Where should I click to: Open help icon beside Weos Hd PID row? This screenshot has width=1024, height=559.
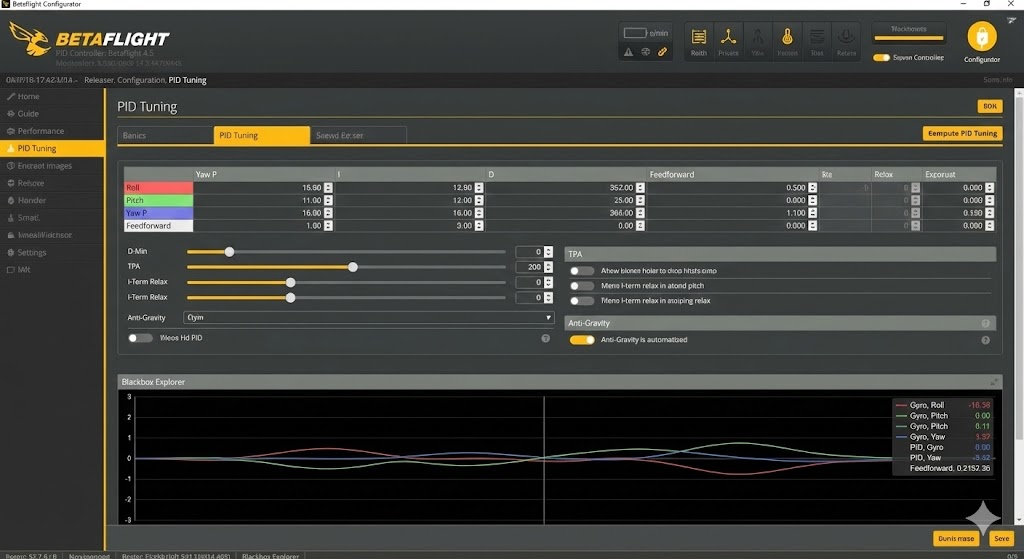pyautogui.click(x=545, y=338)
